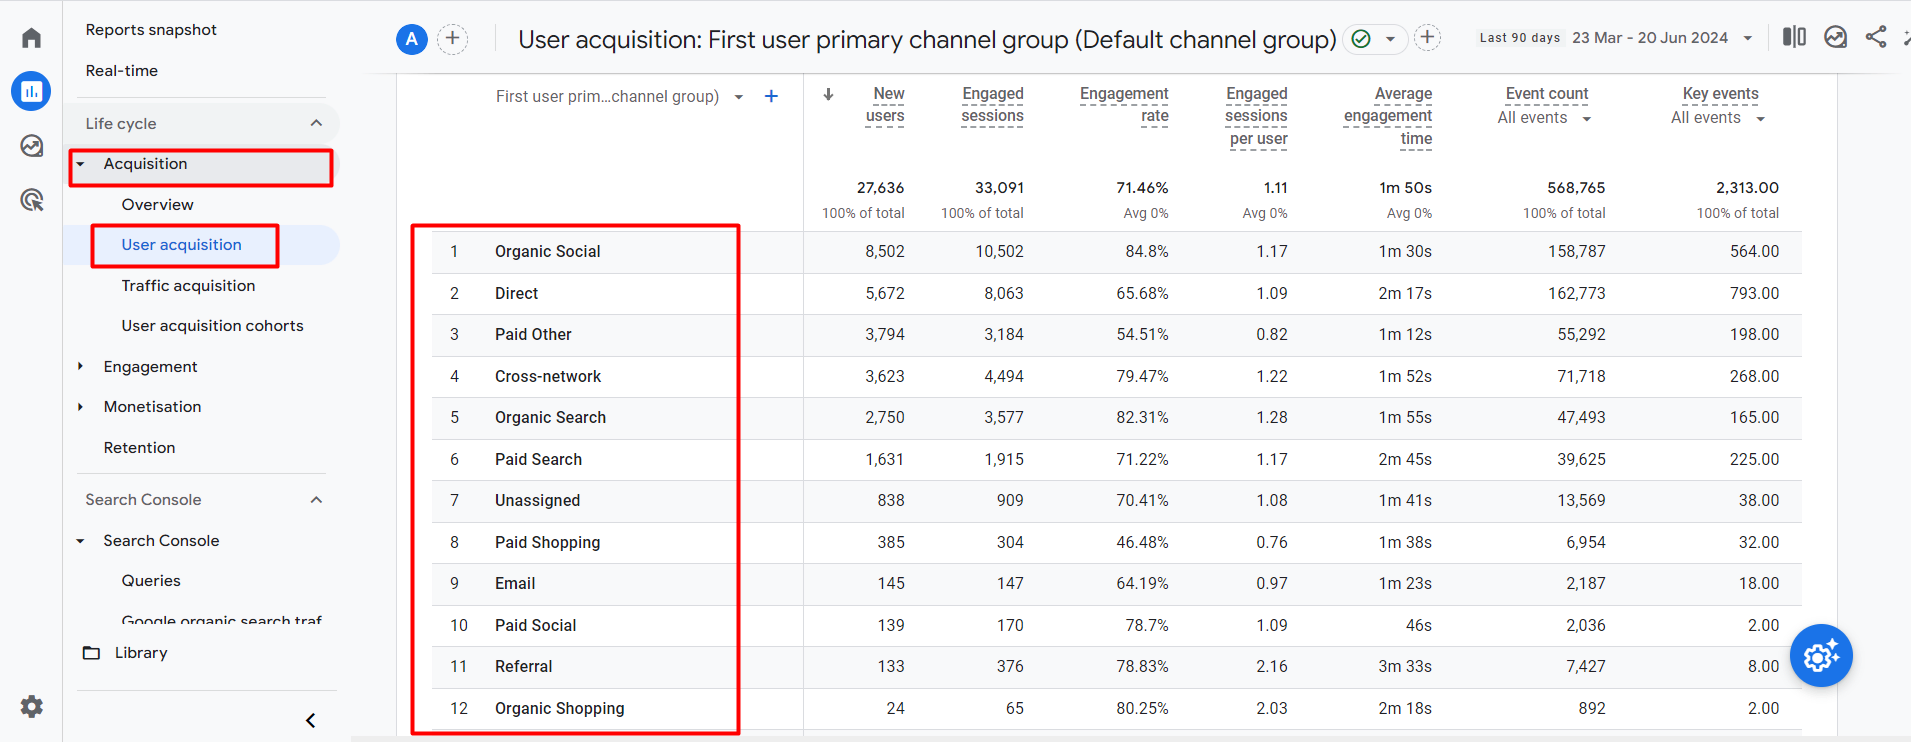Open the Library folder link

pos(141,653)
